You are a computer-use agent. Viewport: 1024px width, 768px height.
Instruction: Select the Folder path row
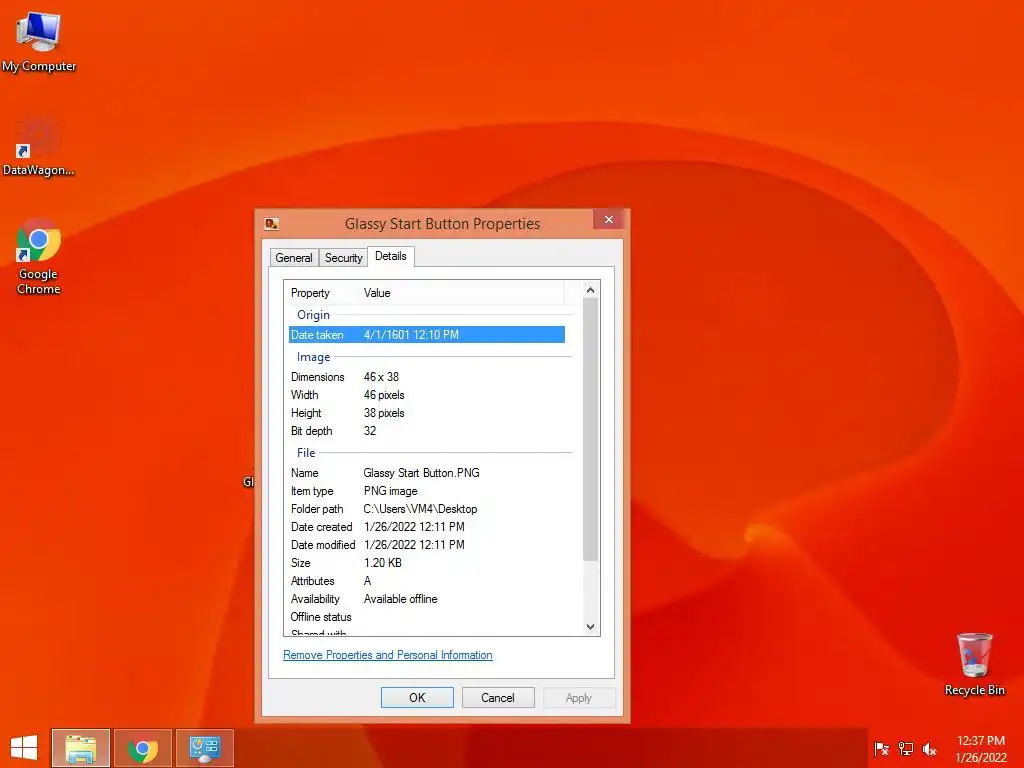[x=427, y=509]
